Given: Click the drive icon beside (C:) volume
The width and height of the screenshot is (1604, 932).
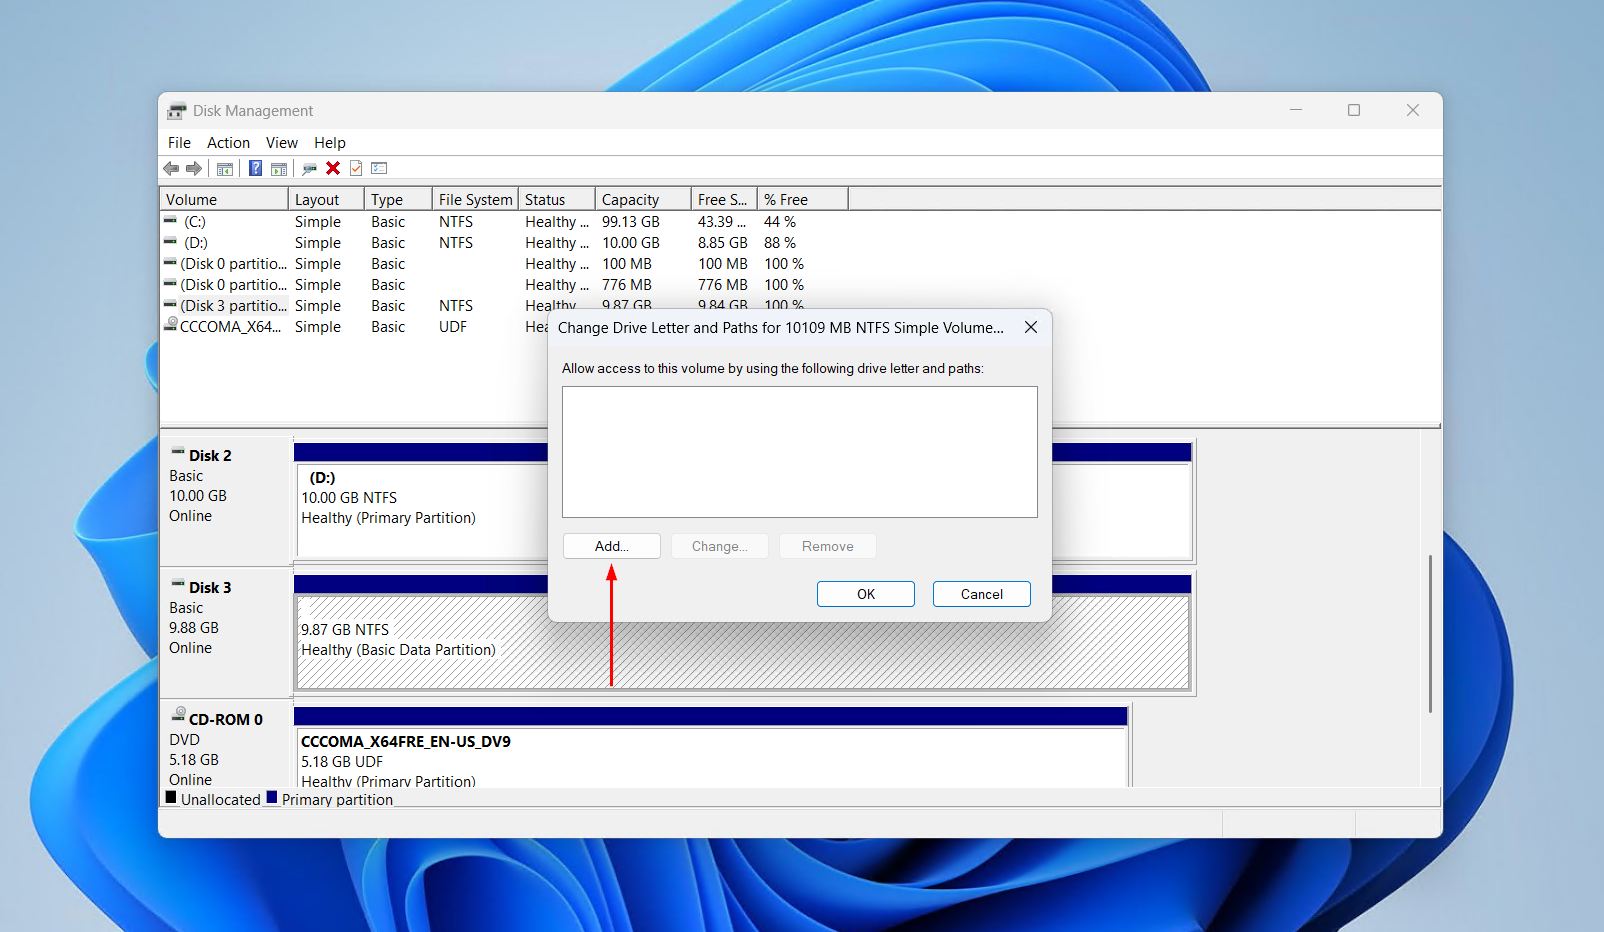Looking at the screenshot, I should tap(171, 221).
